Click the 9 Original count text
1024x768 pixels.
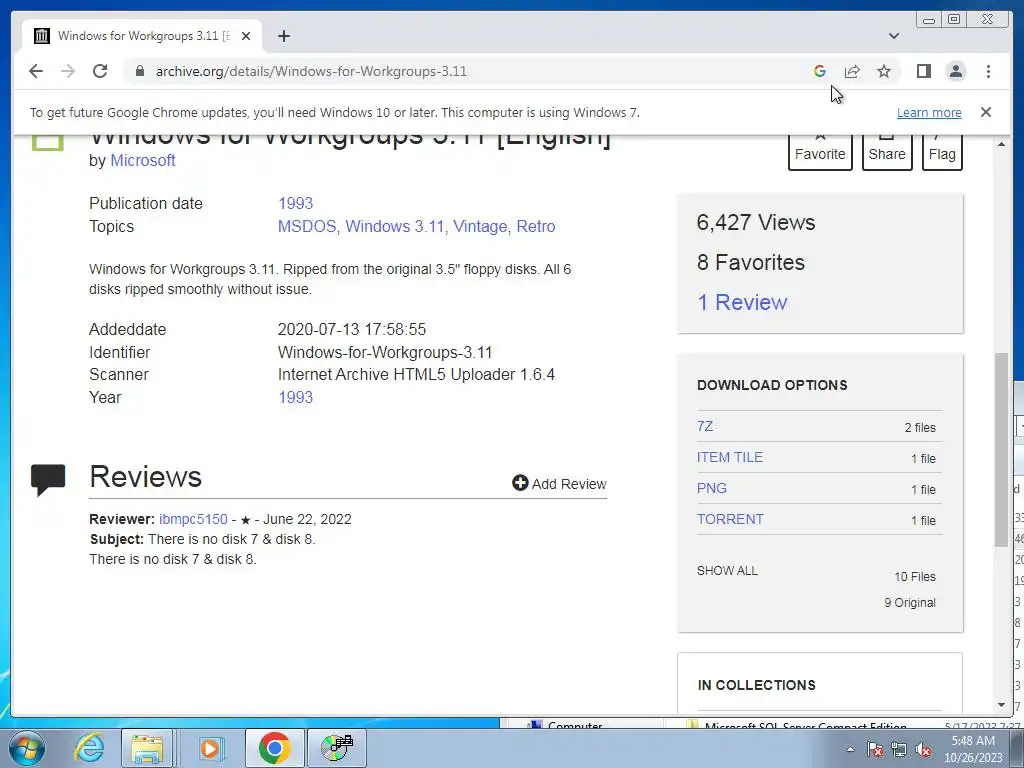click(x=910, y=602)
